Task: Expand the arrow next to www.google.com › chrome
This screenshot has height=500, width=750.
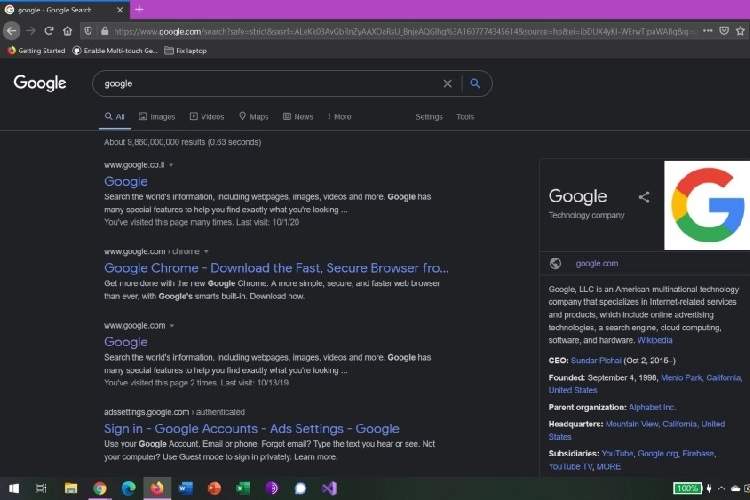Action: click(x=206, y=251)
